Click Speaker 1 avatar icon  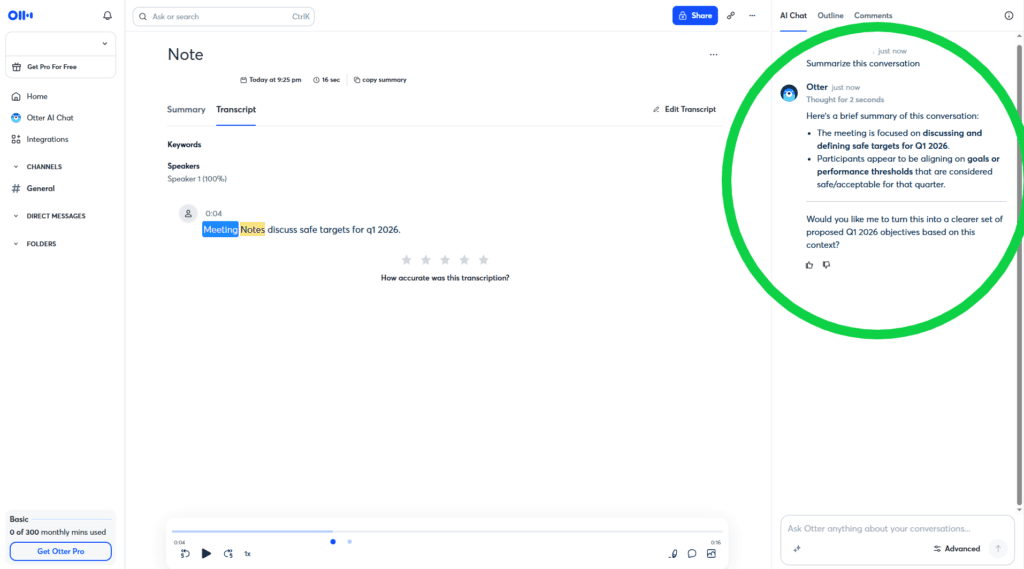point(188,214)
